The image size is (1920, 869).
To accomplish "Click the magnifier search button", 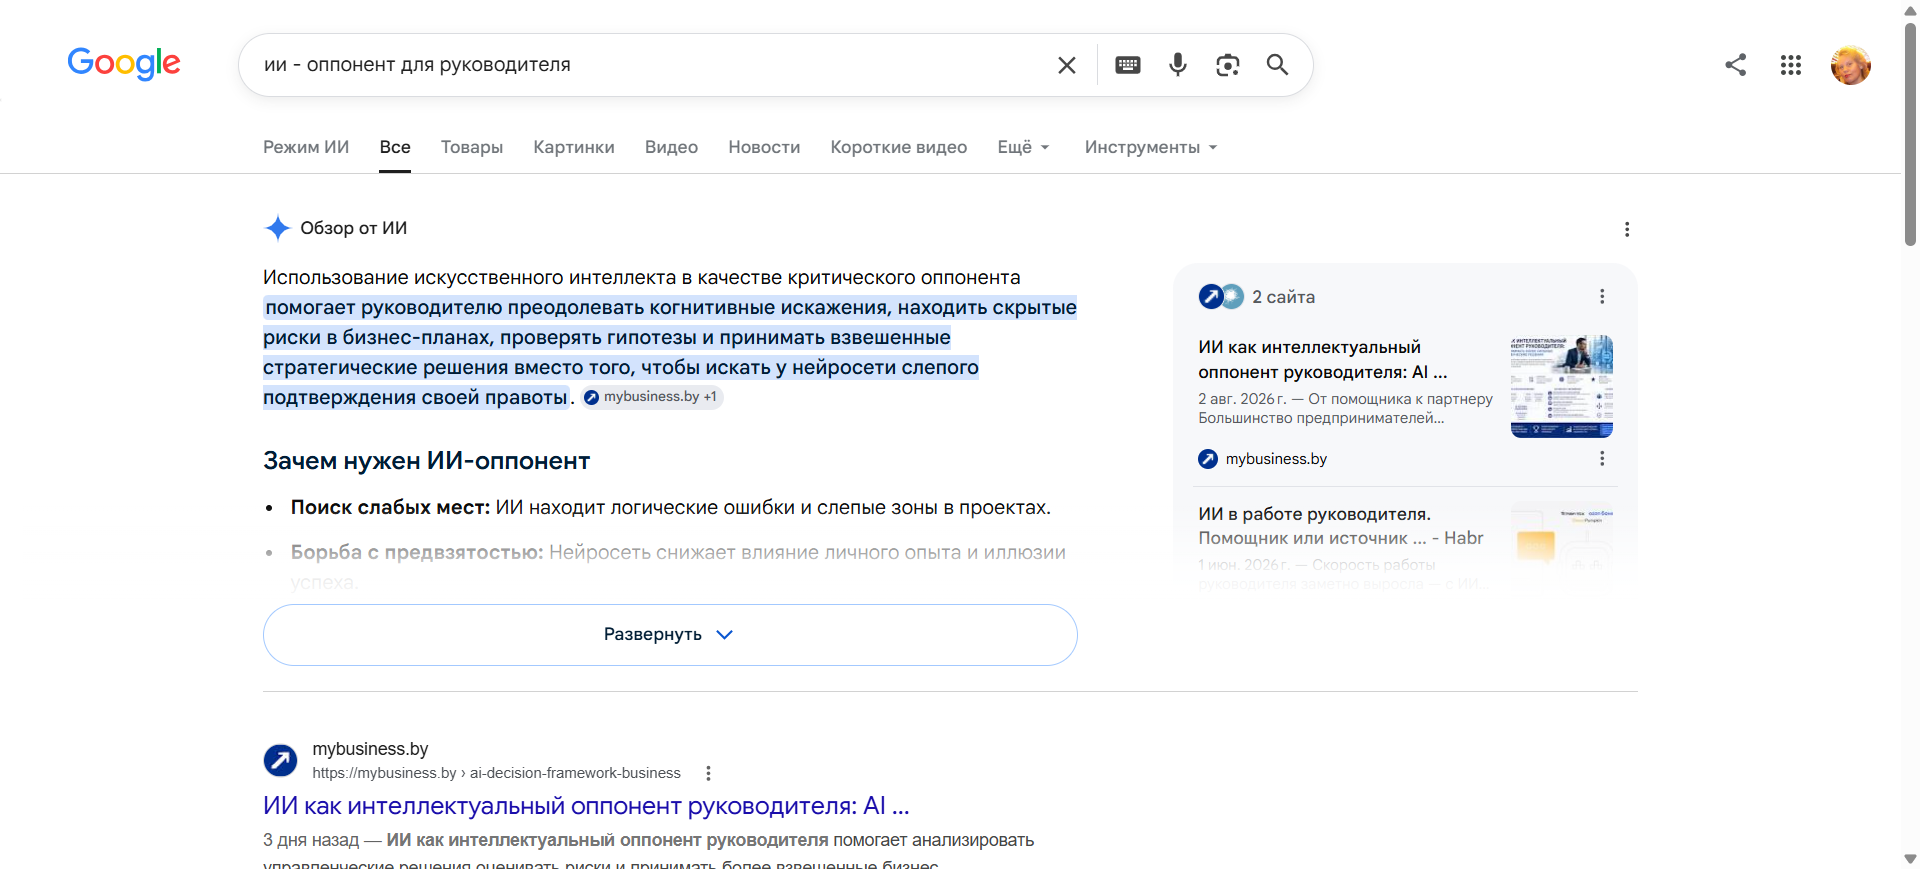I will [1277, 65].
